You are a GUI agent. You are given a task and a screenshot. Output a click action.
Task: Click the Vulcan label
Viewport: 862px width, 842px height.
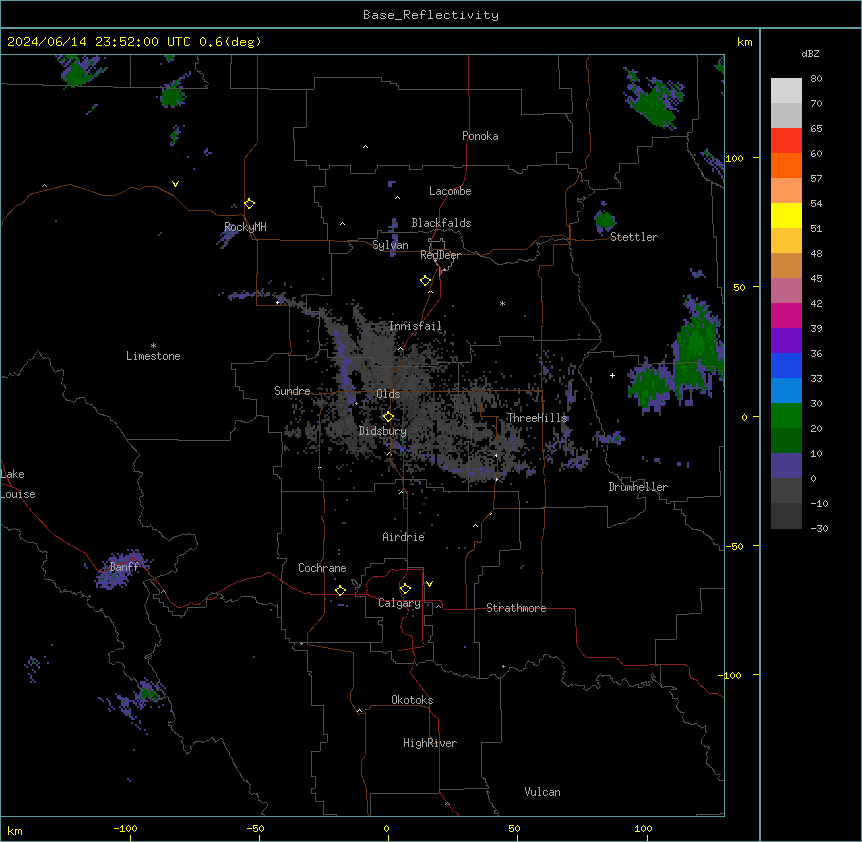click(x=543, y=792)
